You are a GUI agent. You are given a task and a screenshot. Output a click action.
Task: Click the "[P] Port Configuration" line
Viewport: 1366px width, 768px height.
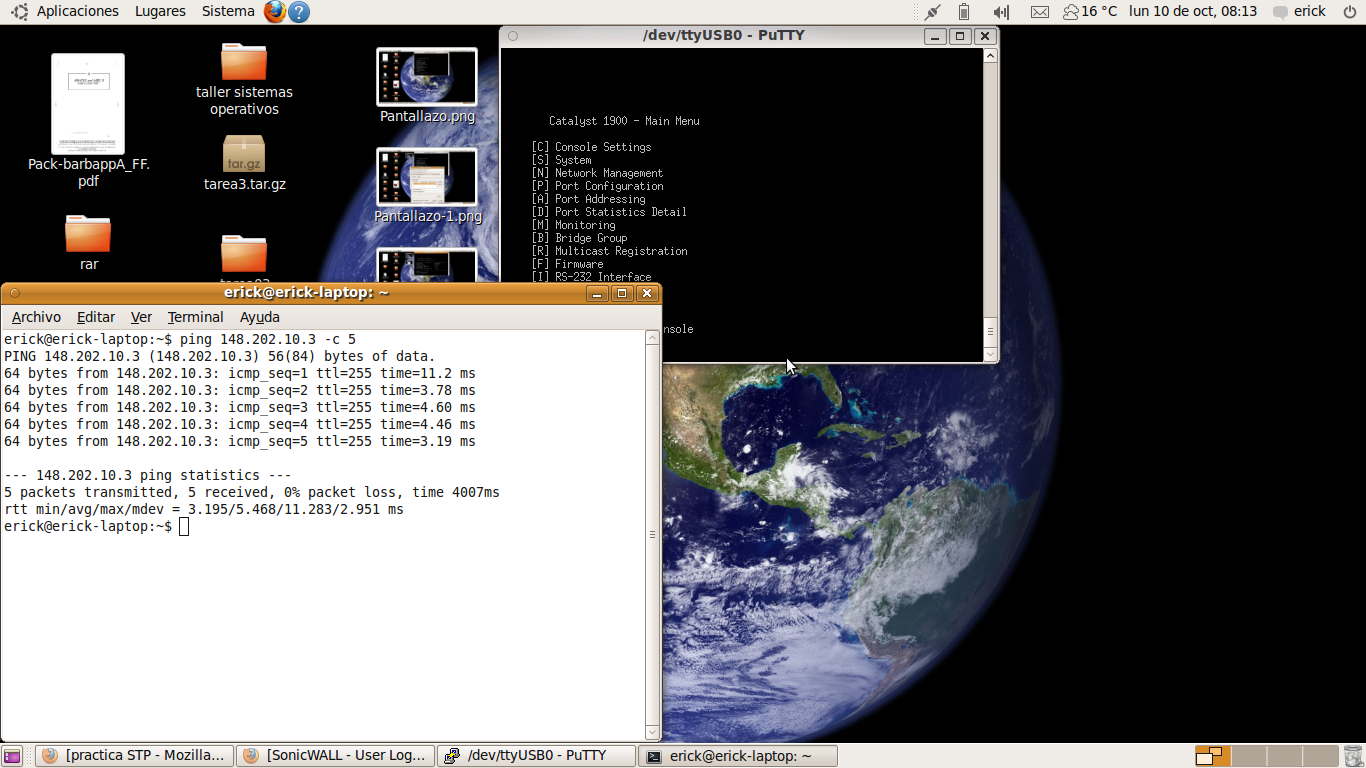coord(597,186)
